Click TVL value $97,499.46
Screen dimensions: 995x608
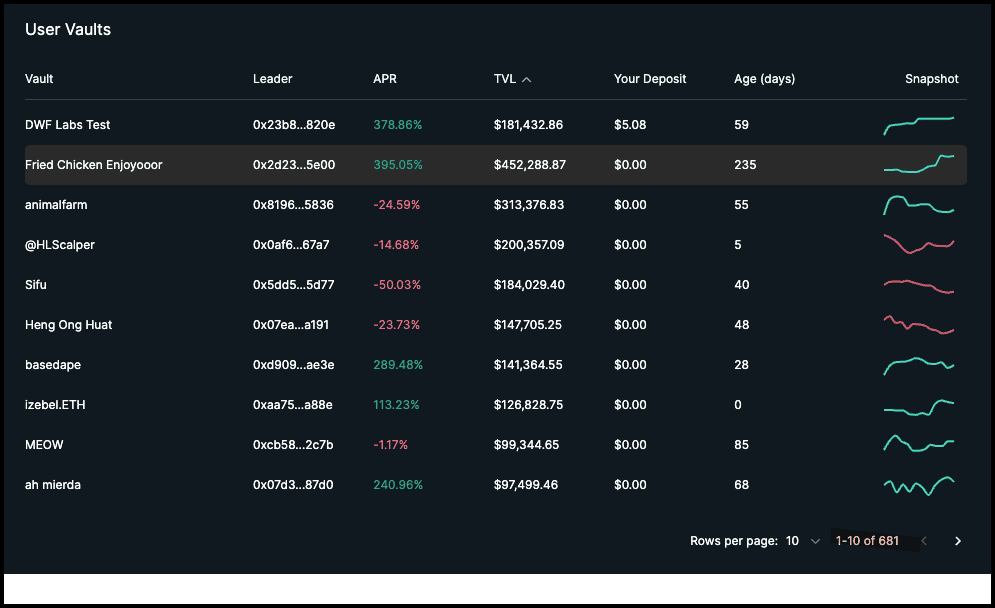pyautogui.click(x=525, y=485)
